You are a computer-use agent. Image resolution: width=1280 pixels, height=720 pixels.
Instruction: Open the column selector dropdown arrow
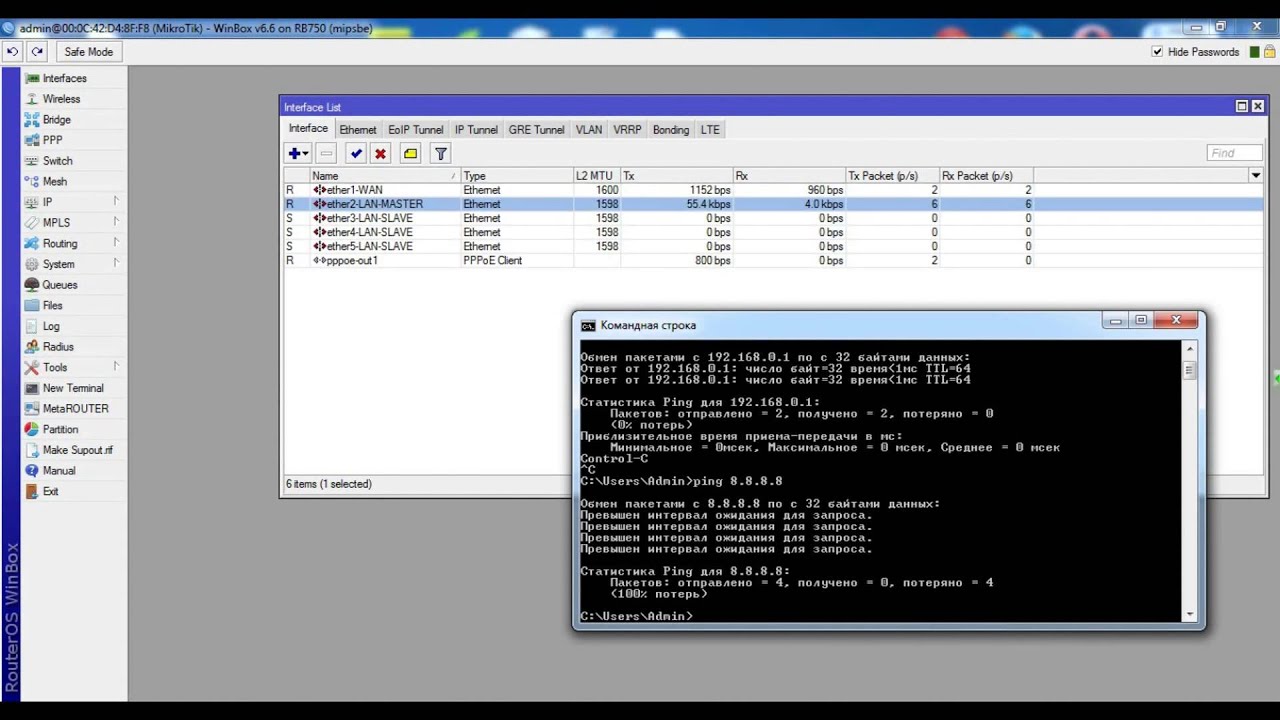click(1255, 176)
